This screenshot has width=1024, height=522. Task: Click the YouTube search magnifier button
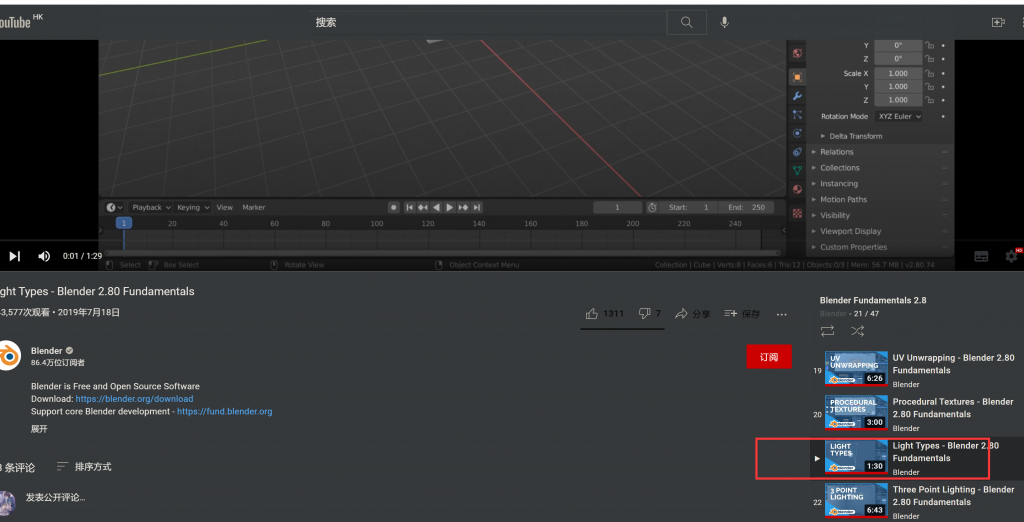pos(686,22)
